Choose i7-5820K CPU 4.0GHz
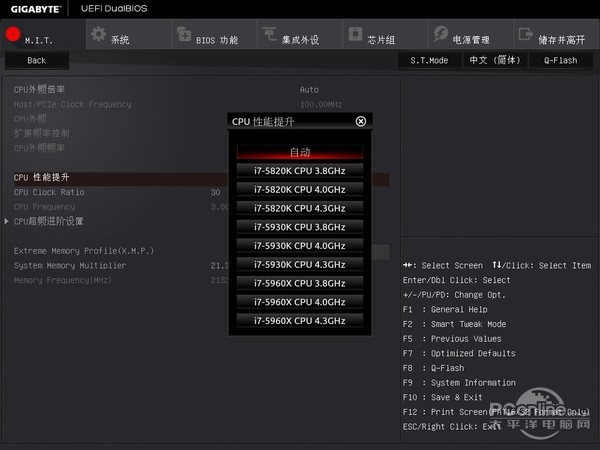 coord(300,189)
